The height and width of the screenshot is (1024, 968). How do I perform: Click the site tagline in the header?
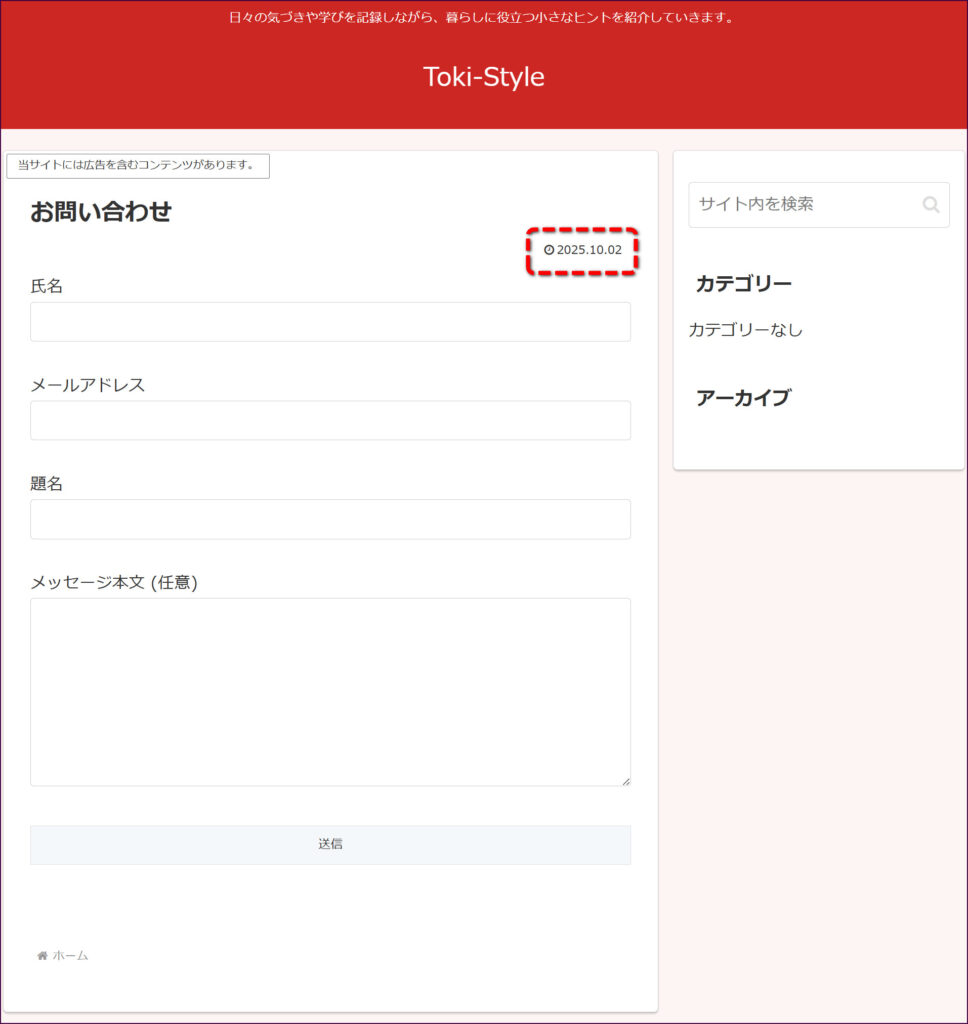(x=483, y=17)
